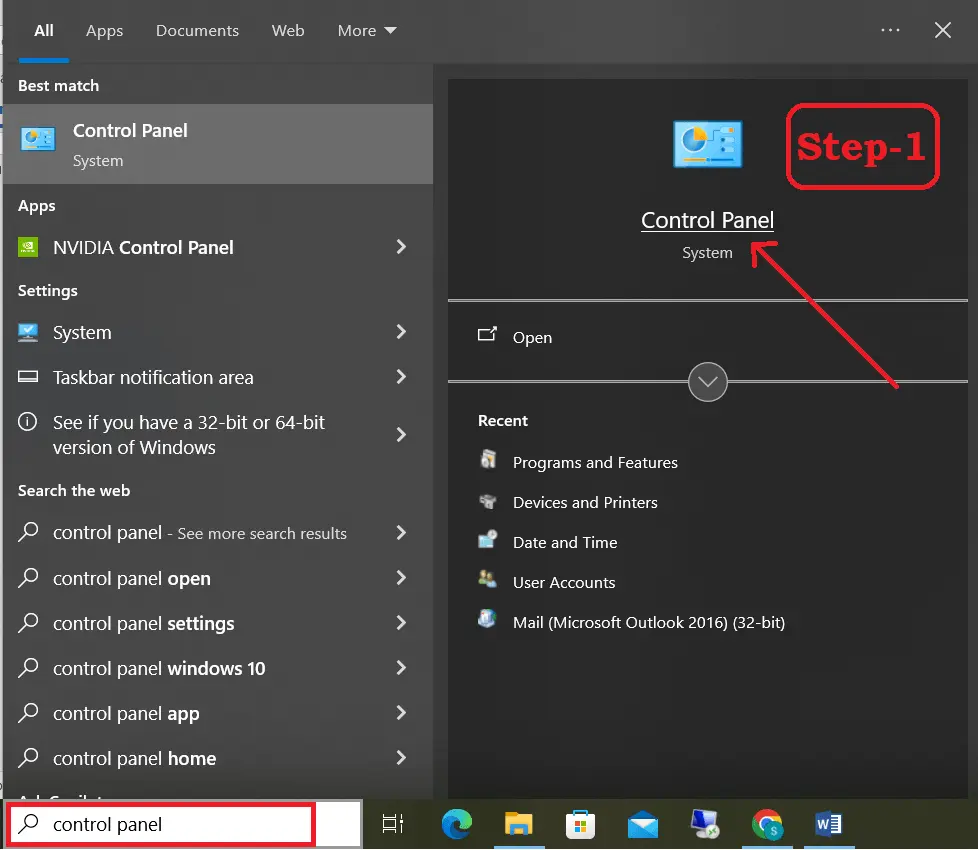Screen dimensions: 978x850
Task: Click the Mail (Microsoft Outlook 2016) icon
Action: click(487, 619)
